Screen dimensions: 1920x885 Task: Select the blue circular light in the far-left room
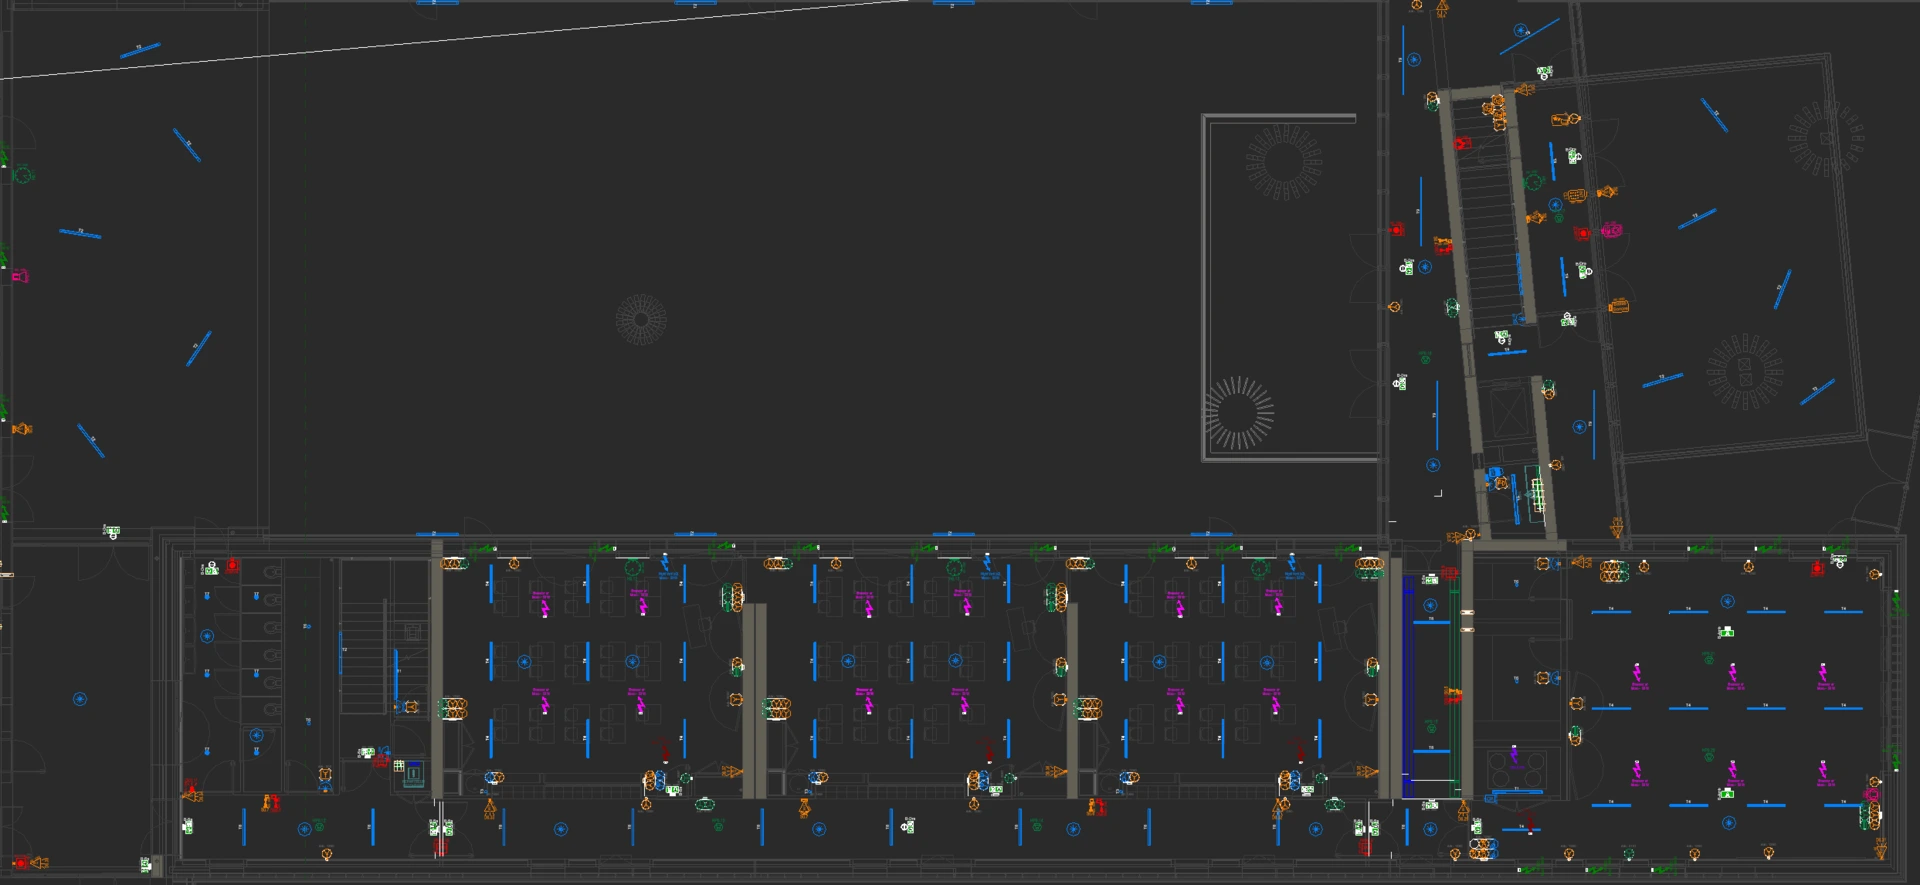[80, 699]
